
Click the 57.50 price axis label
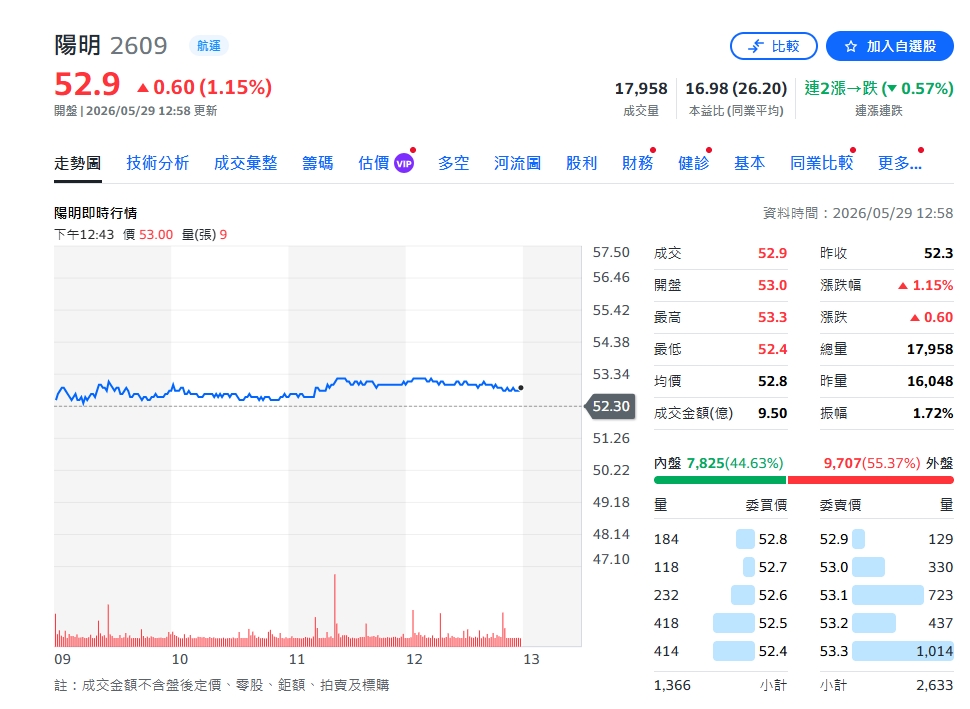point(611,252)
